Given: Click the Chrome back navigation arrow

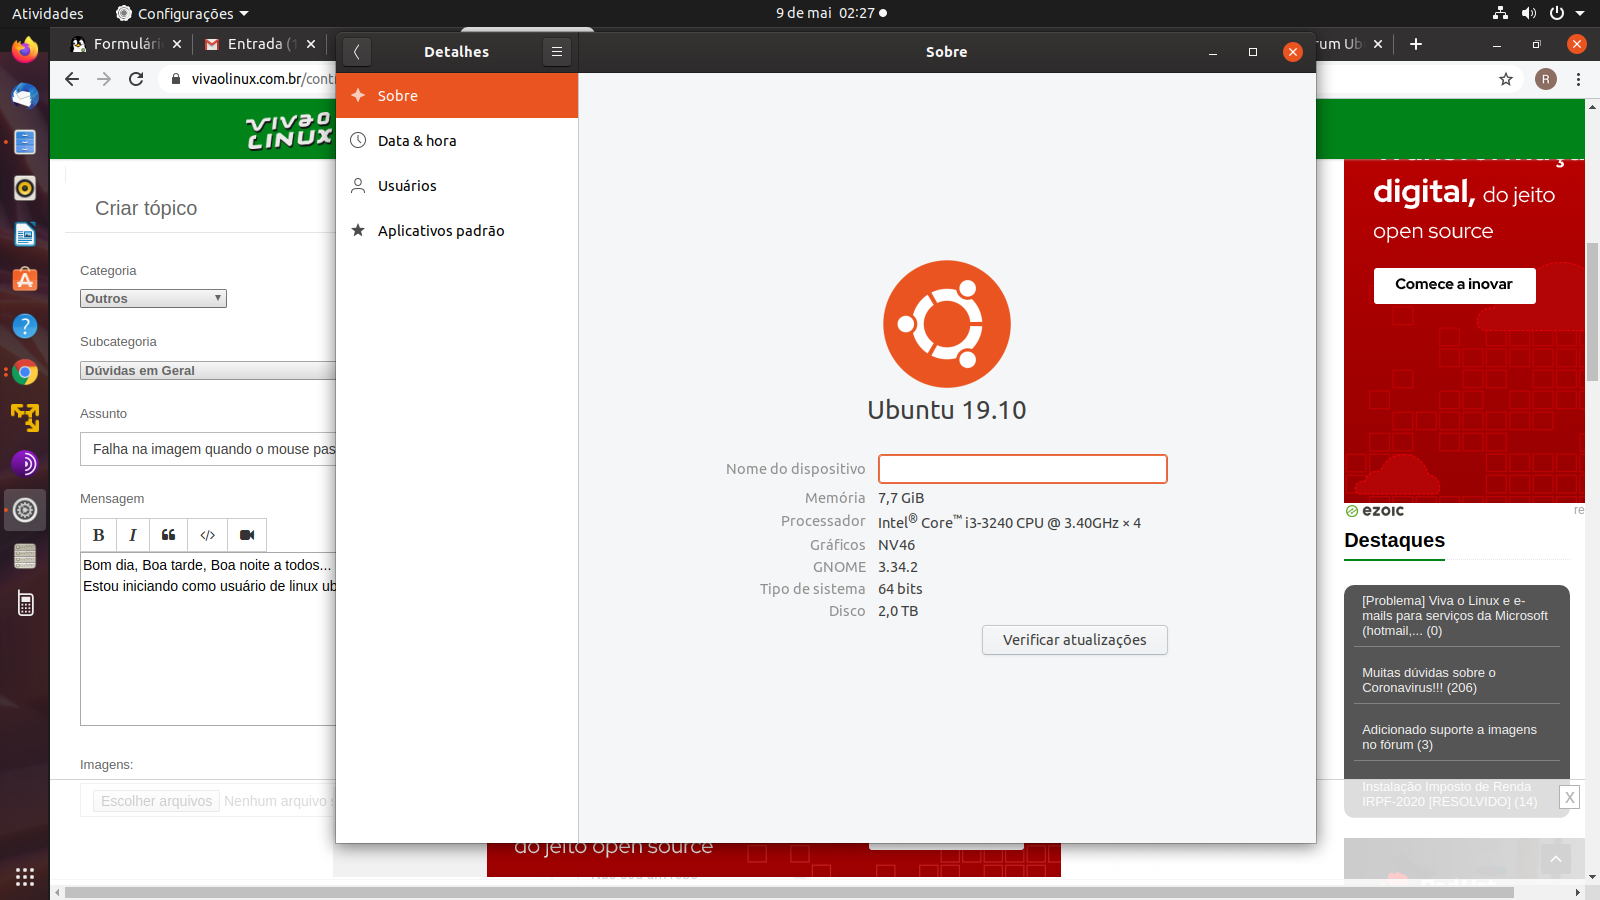Looking at the screenshot, I should pos(72,79).
